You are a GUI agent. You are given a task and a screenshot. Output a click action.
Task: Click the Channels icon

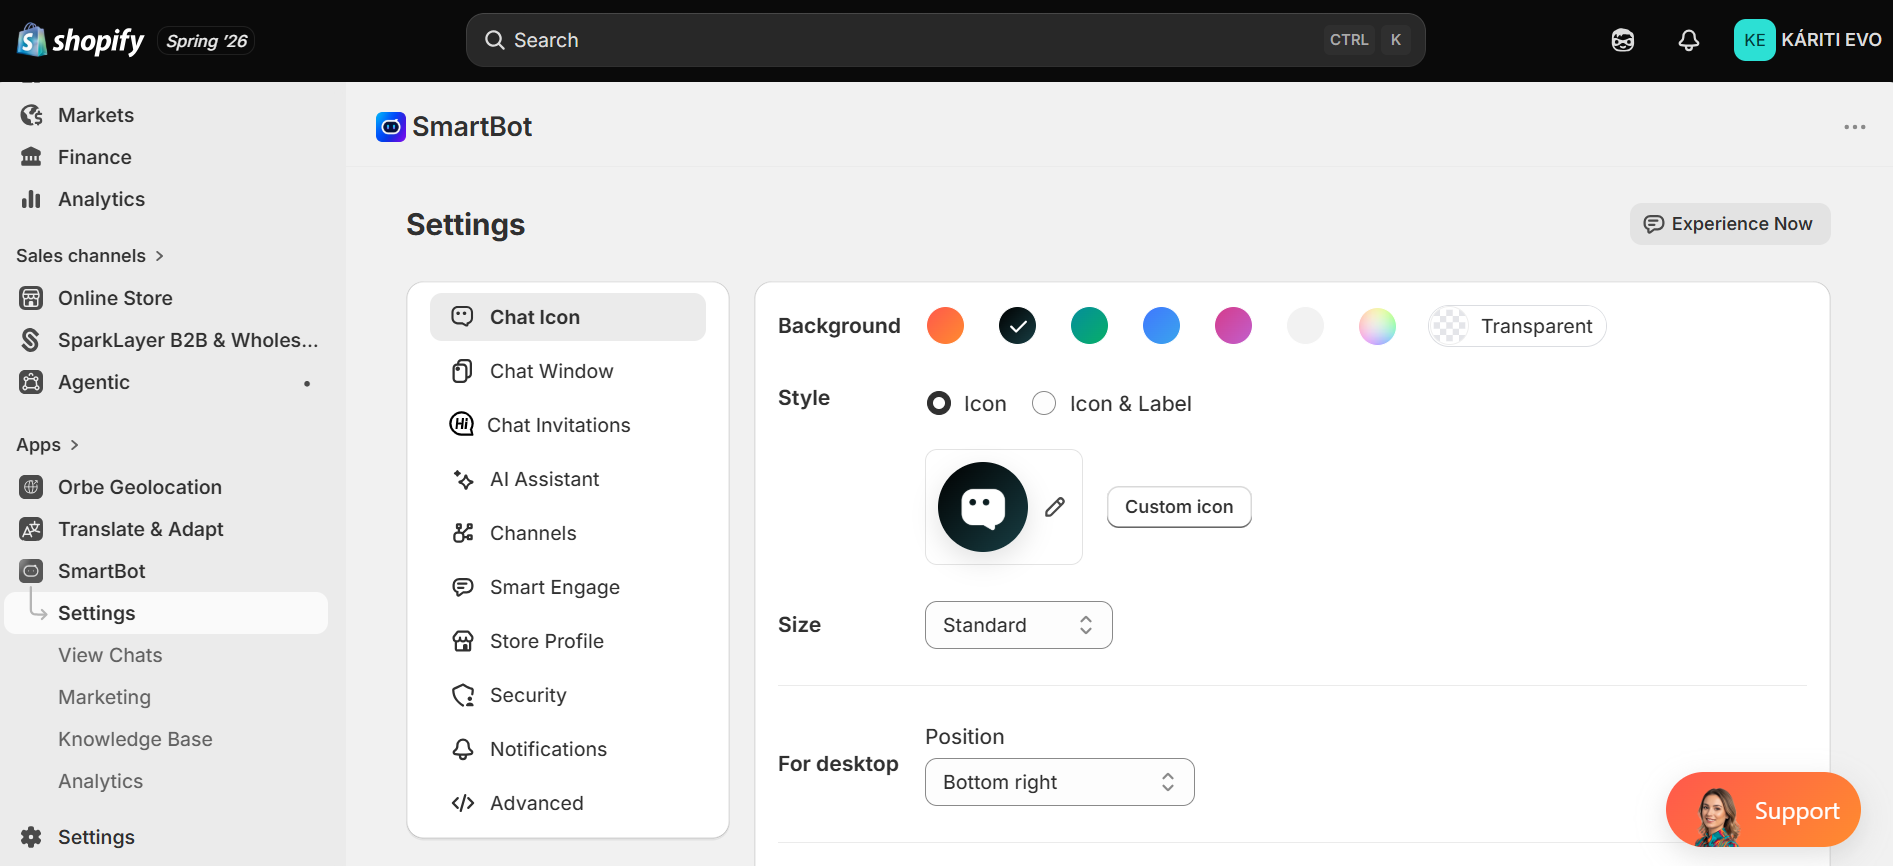tap(462, 533)
